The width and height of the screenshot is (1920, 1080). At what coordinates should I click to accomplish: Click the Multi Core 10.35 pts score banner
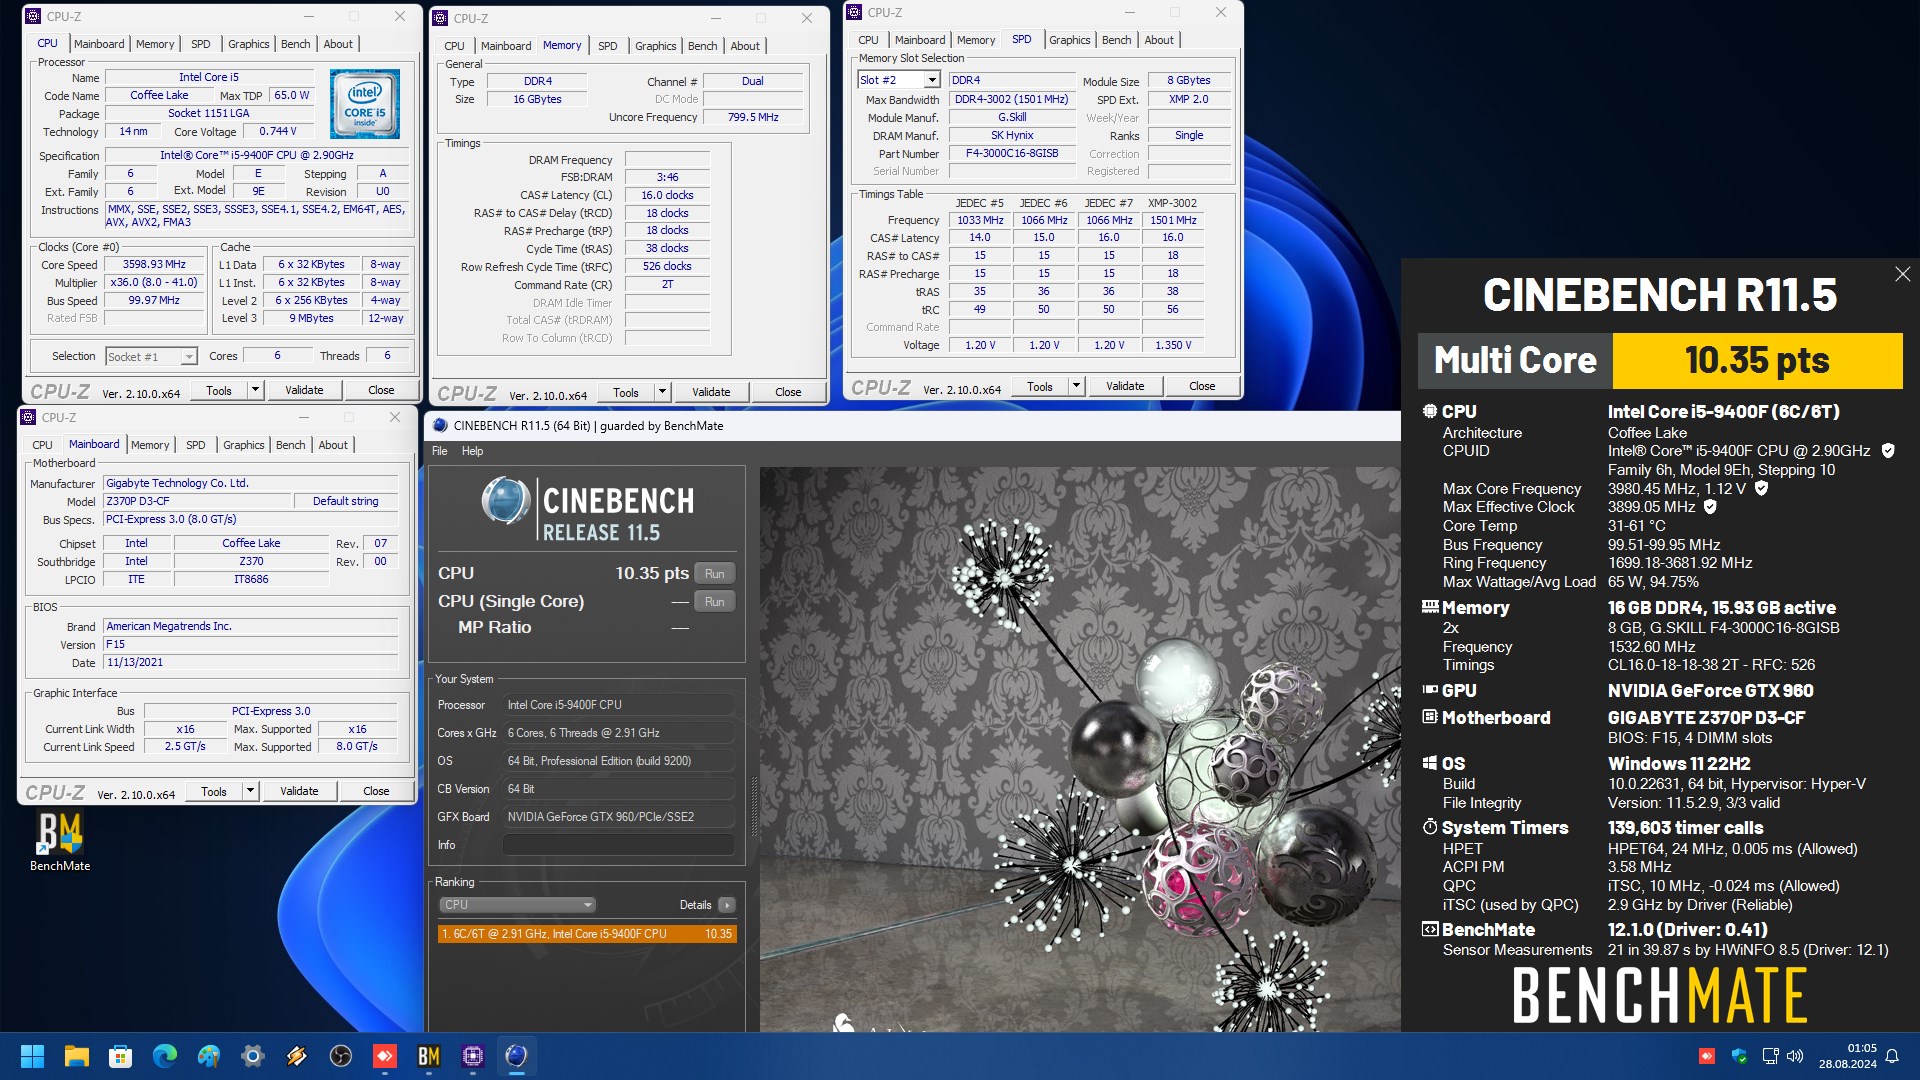[x=1660, y=360]
